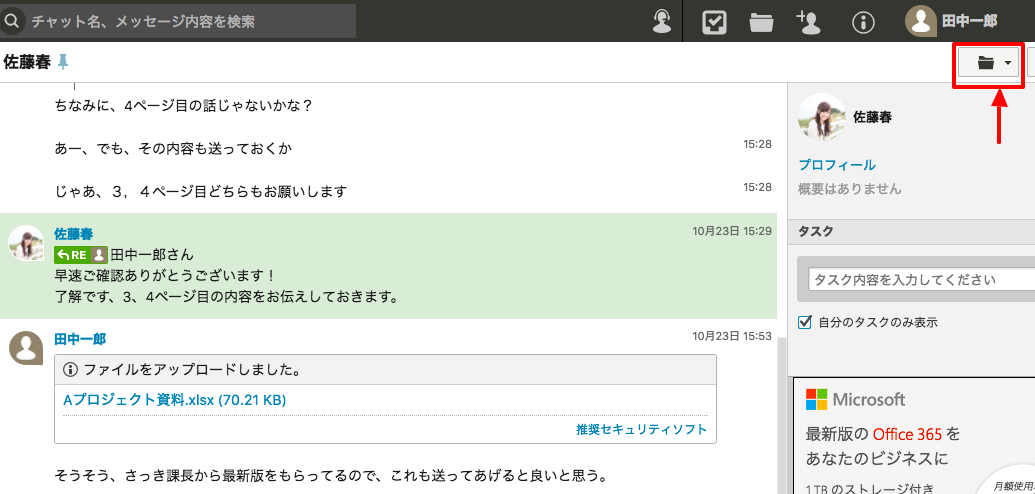Click the Microsoft Office 365 advertisement
This screenshot has height=494, width=1035.
click(x=915, y=436)
